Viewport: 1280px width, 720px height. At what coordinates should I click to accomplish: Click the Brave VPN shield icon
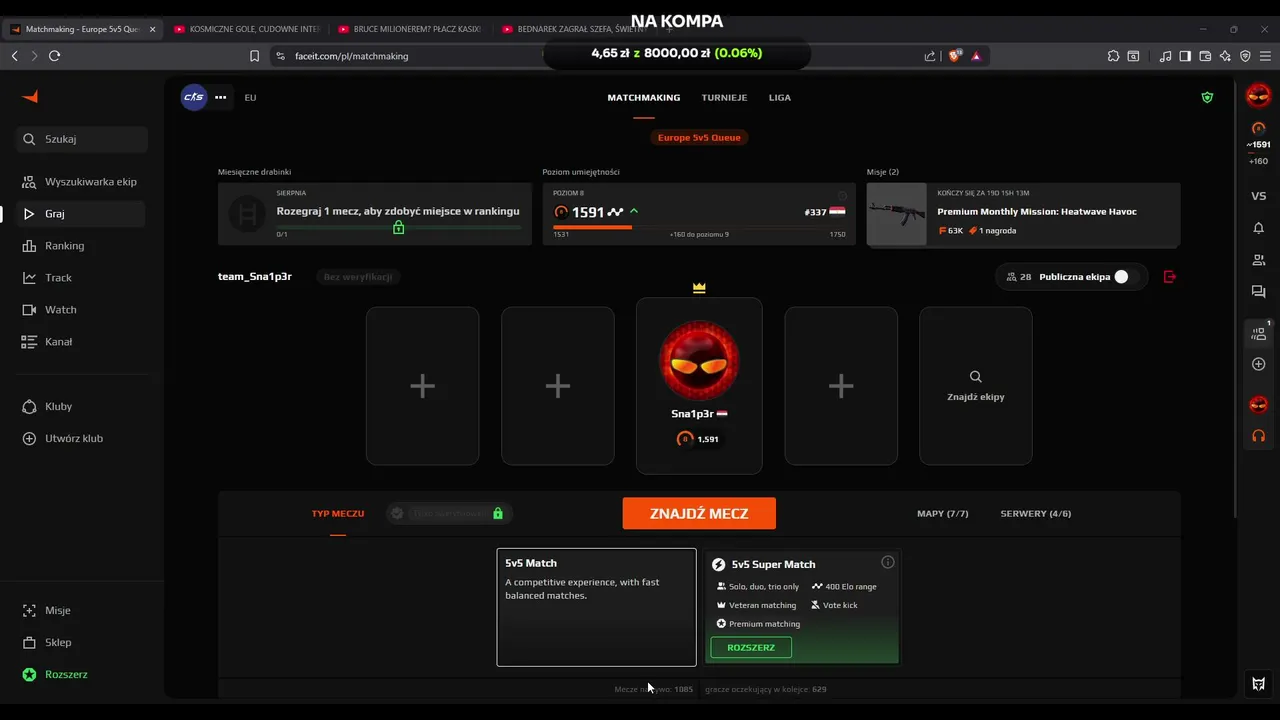pyautogui.click(x=1245, y=56)
